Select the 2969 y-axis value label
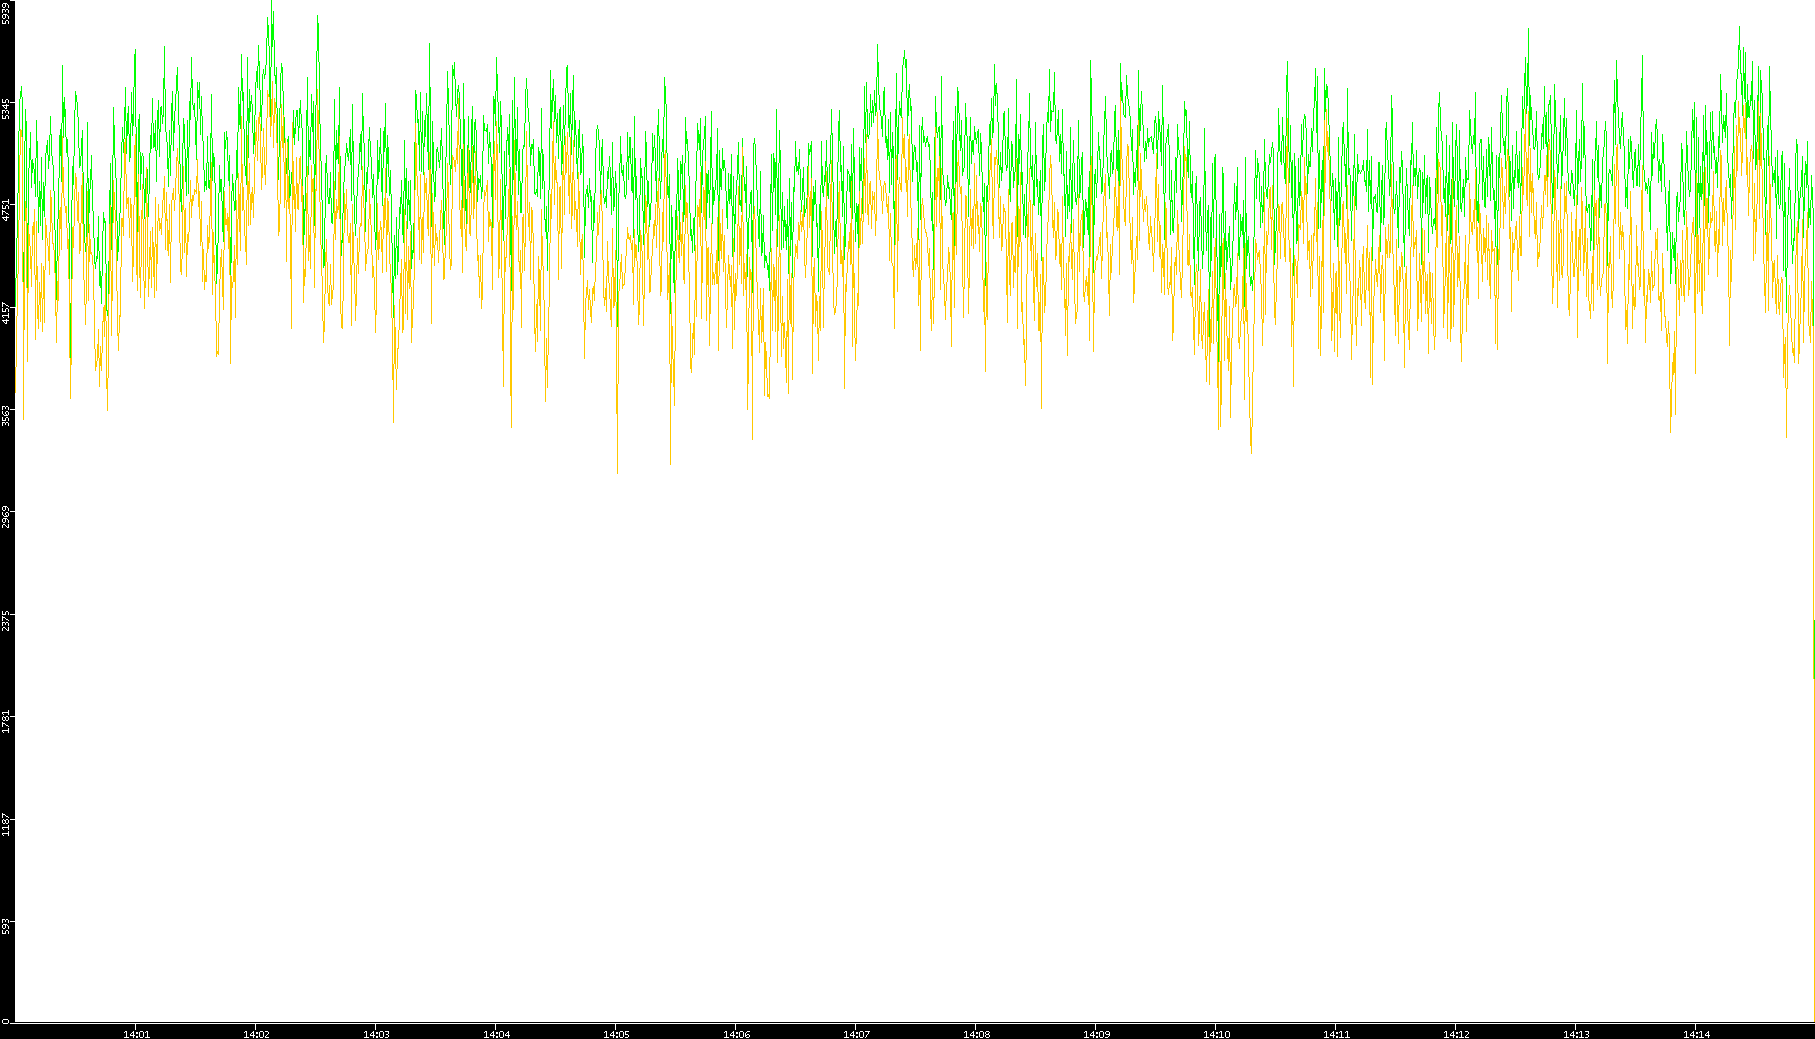 tap(6, 517)
